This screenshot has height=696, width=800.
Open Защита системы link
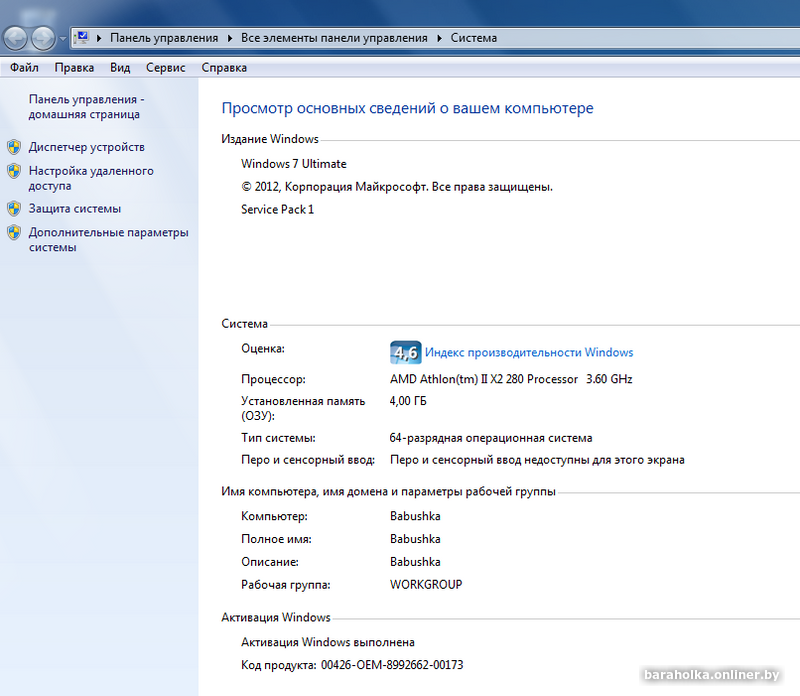point(74,209)
